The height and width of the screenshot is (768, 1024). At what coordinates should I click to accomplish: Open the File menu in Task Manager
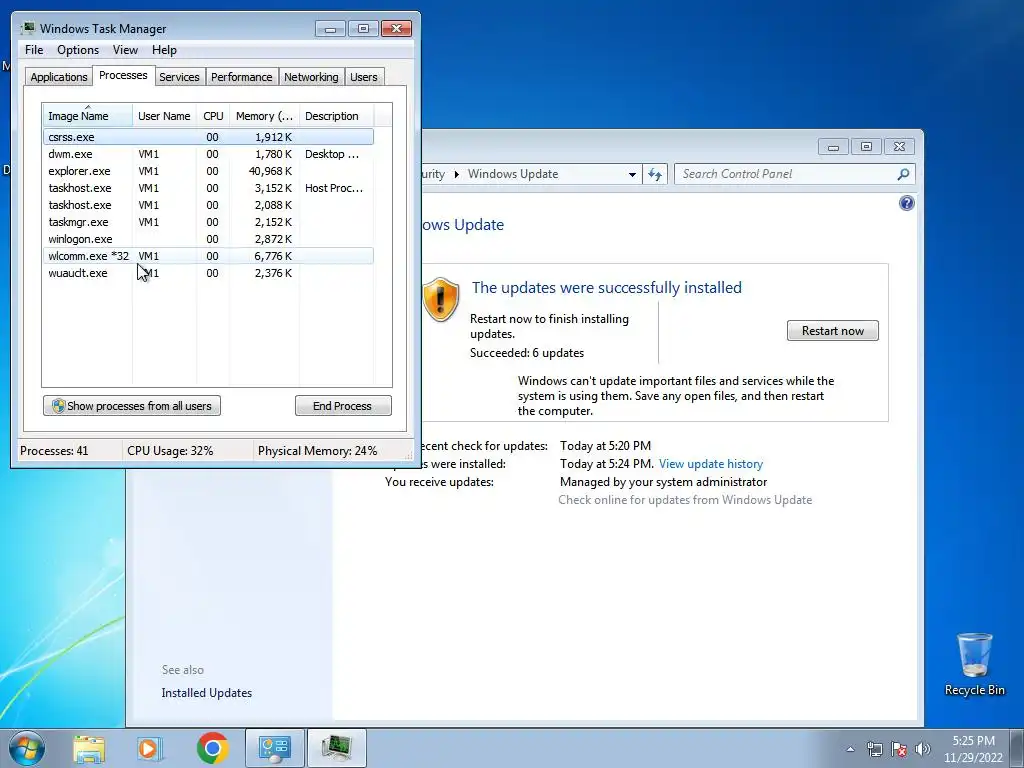[34, 50]
